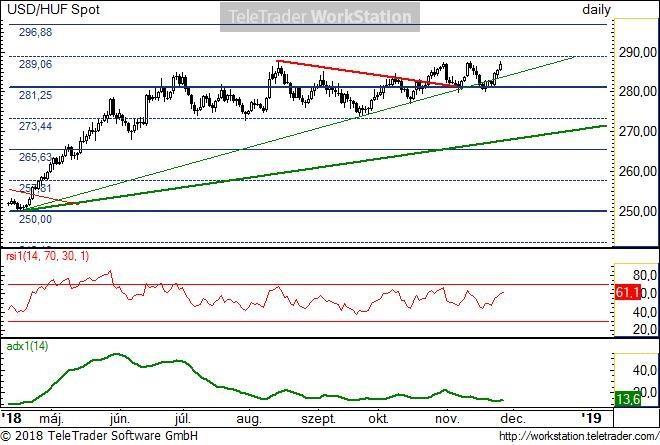Click the USD/HUF Spot chart title
Image resolution: width=660 pixels, height=445 pixels.
(53, 9)
